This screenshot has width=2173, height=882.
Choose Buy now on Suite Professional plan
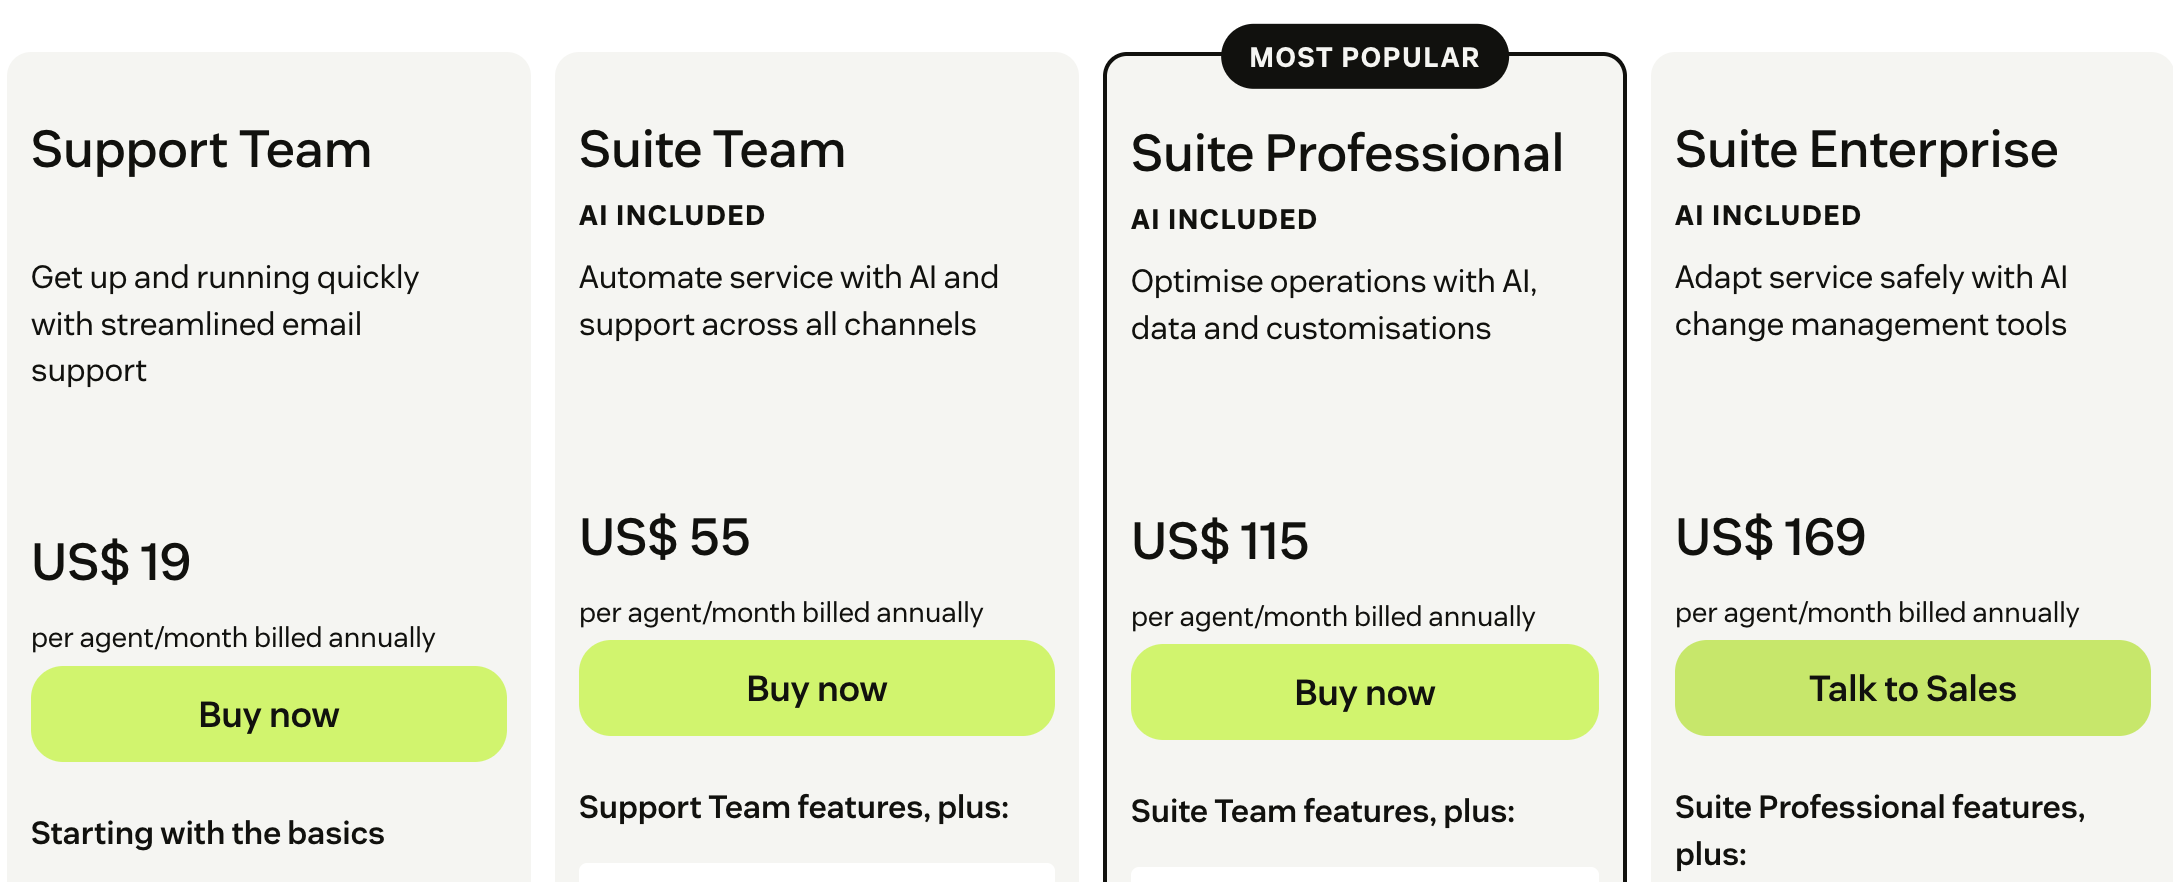(1364, 692)
